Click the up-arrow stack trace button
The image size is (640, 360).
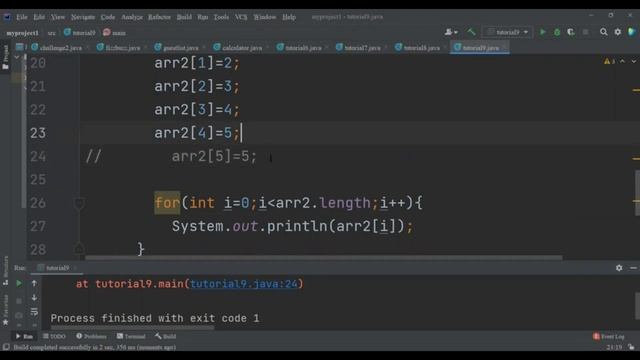point(34,283)
